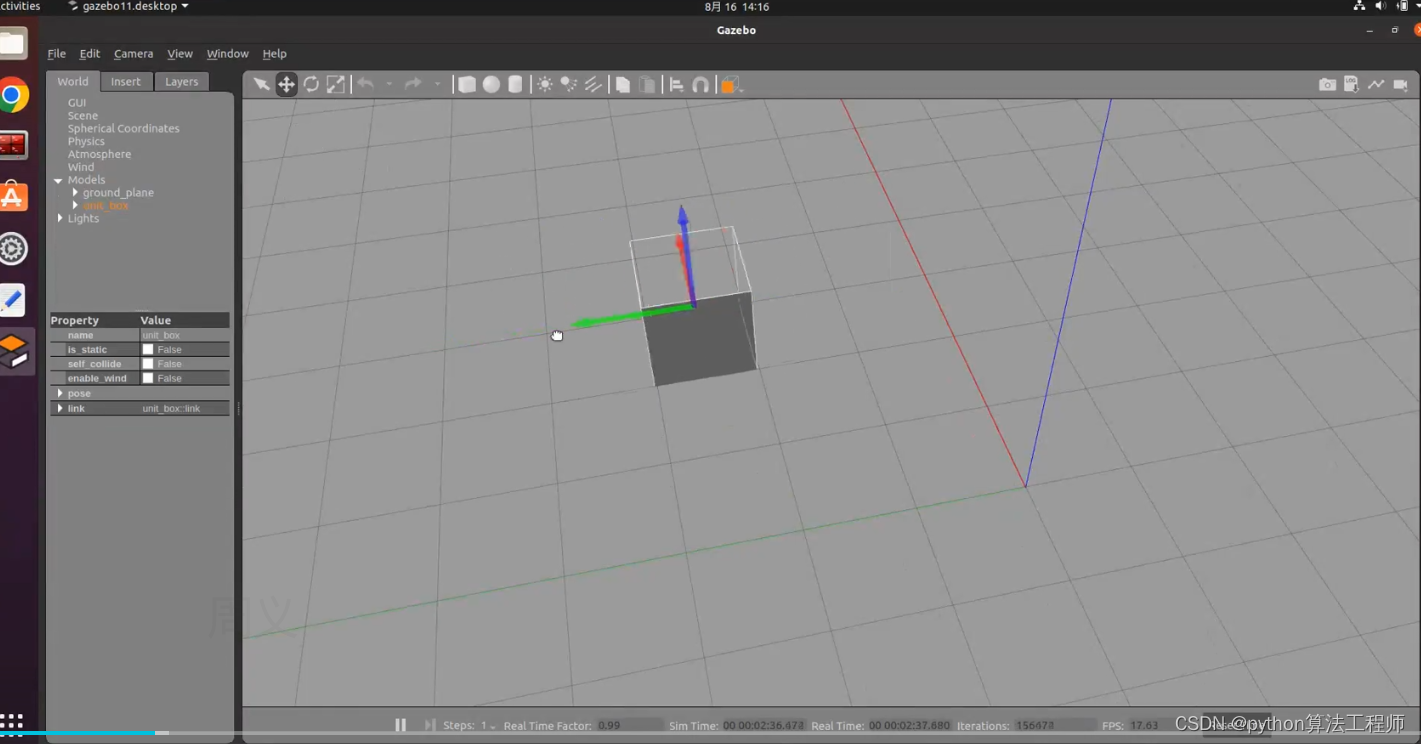Add a point light

coord(545,85)
